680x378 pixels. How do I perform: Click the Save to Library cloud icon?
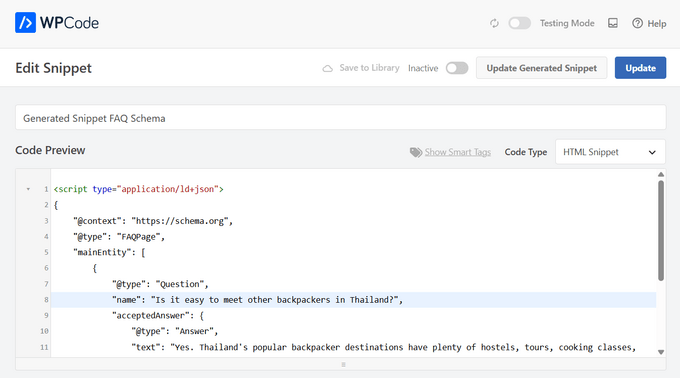[327, 68]
